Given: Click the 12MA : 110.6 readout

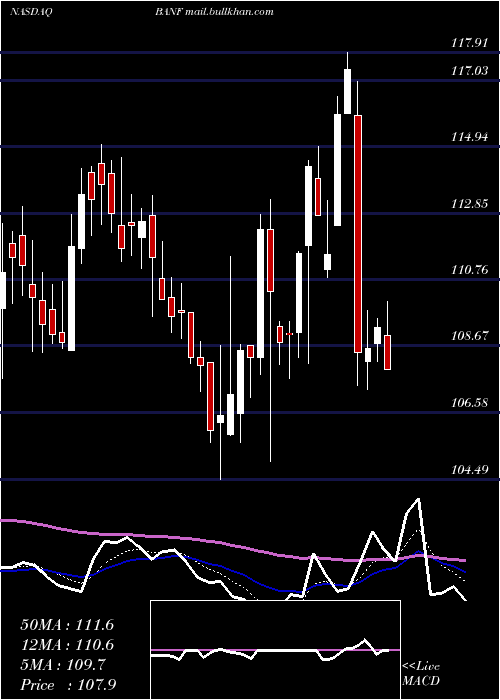Looking at the screenshot, I should tap(67, 645).
